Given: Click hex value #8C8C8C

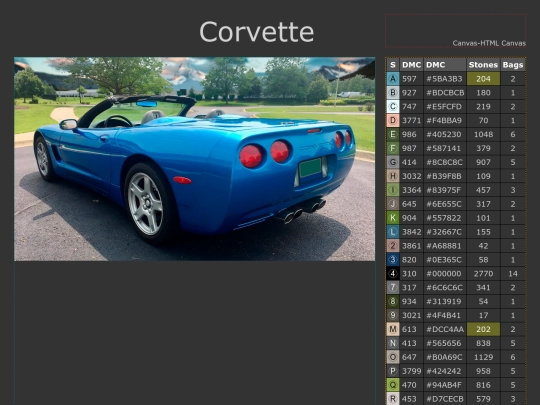Looking at the screenshot, I should click(444, 162).
